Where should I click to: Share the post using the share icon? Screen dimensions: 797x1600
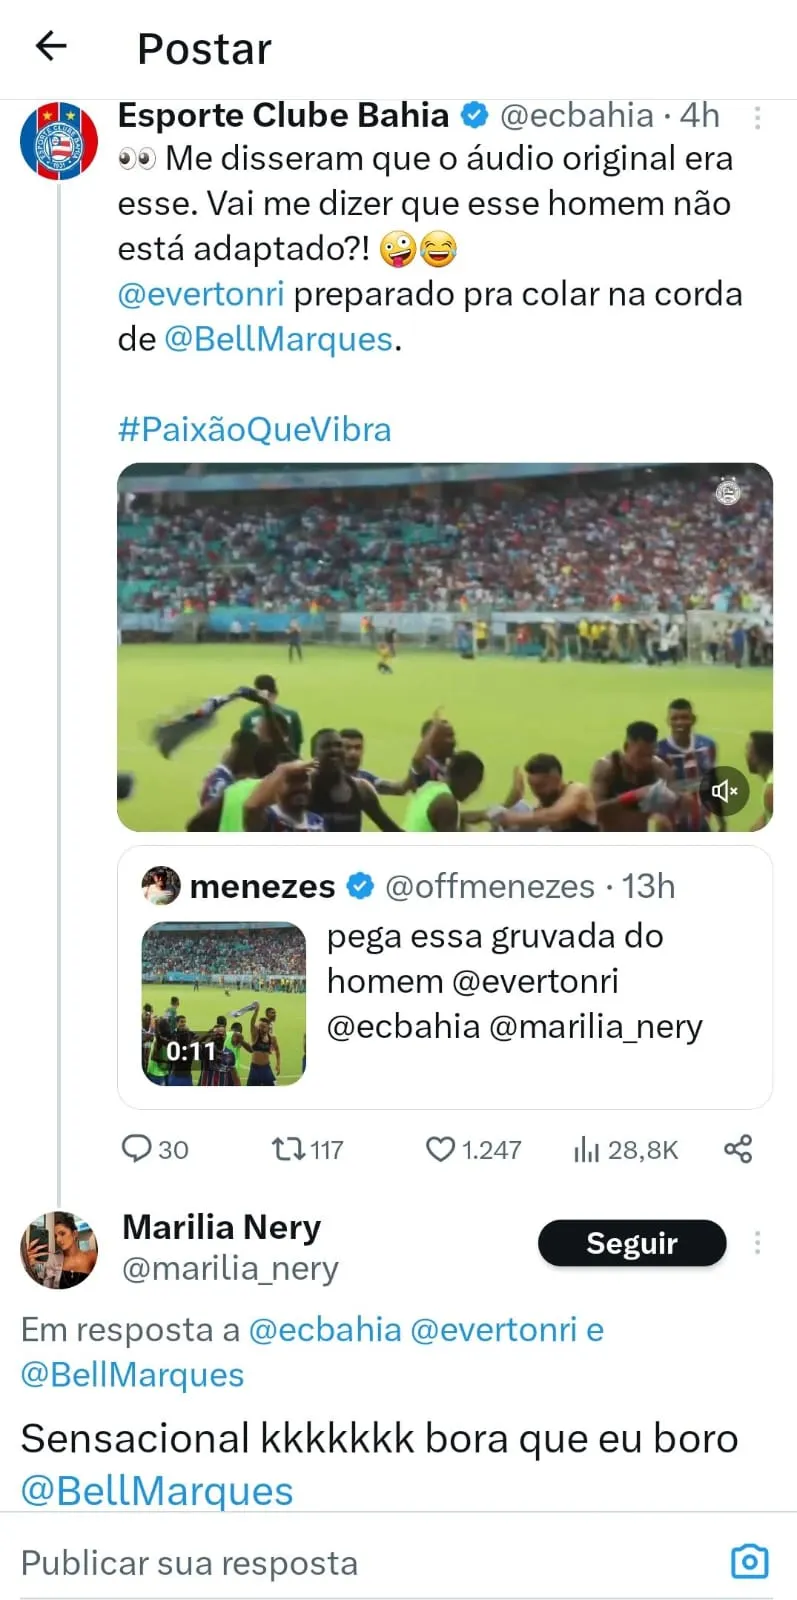(737, 1149)
